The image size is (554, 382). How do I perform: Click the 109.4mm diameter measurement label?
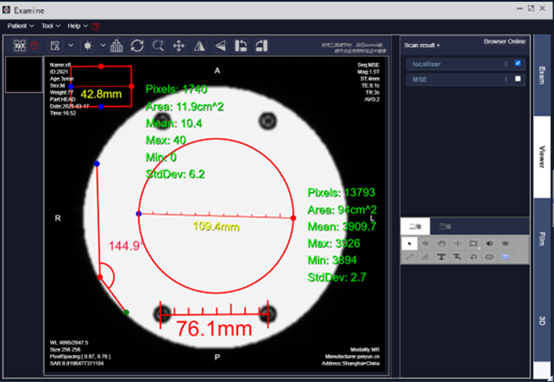coord(216,227)
